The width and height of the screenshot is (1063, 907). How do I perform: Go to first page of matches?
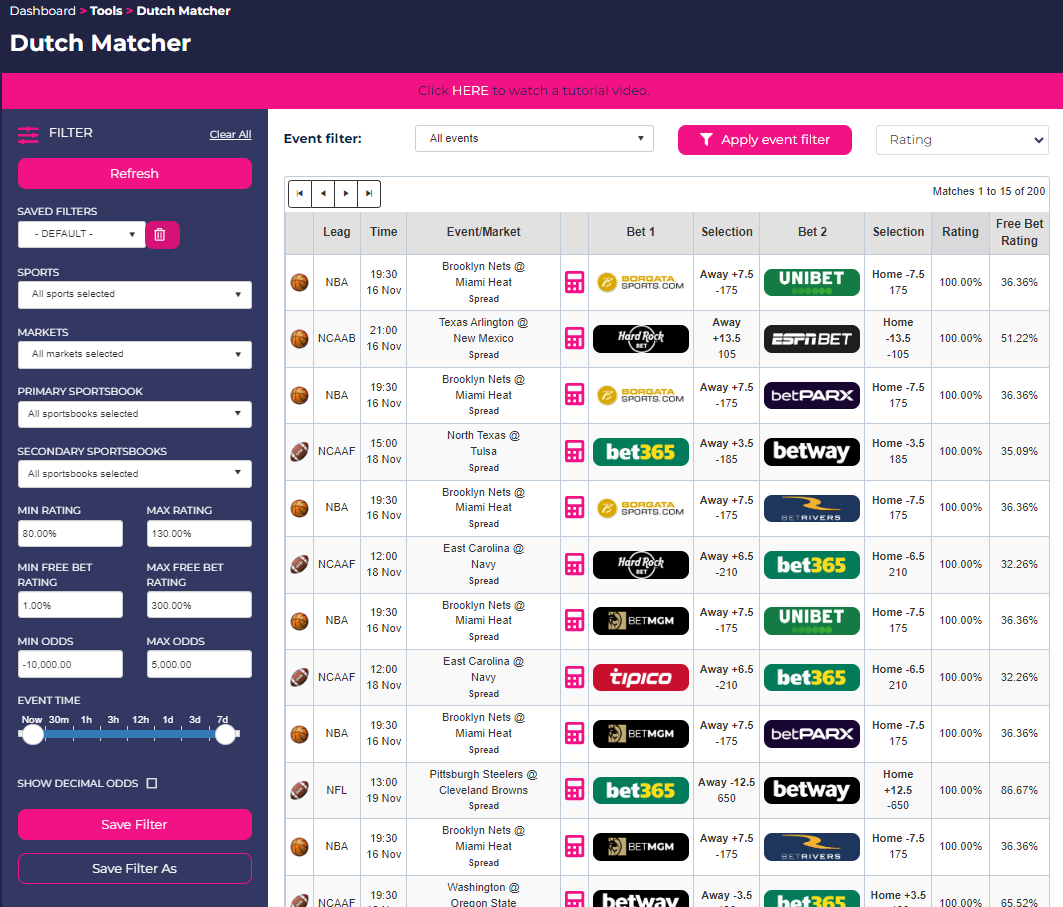[300, 194]
